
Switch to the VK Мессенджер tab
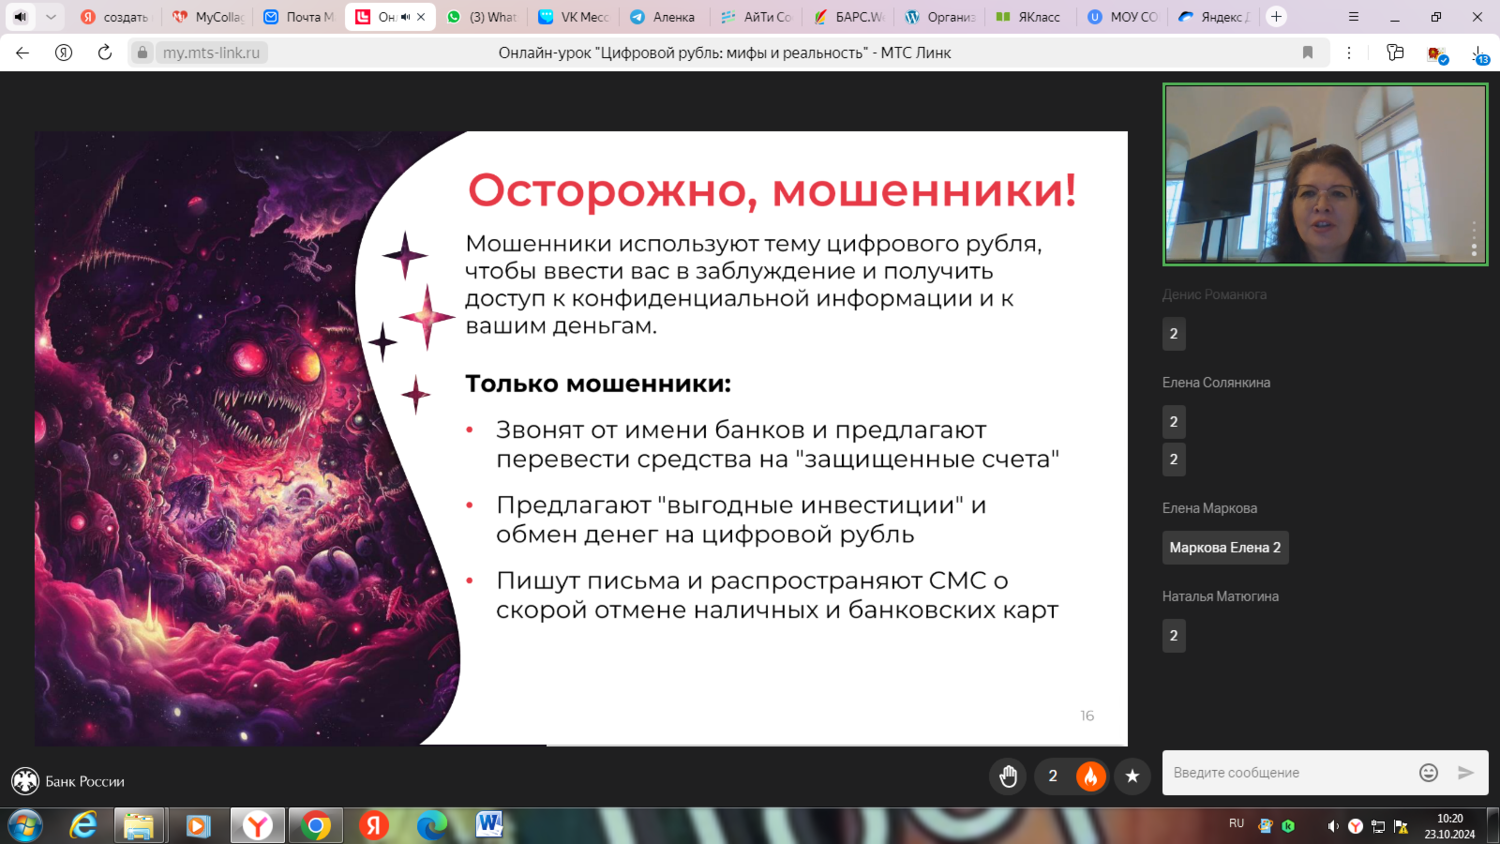(x=573, y=17)
